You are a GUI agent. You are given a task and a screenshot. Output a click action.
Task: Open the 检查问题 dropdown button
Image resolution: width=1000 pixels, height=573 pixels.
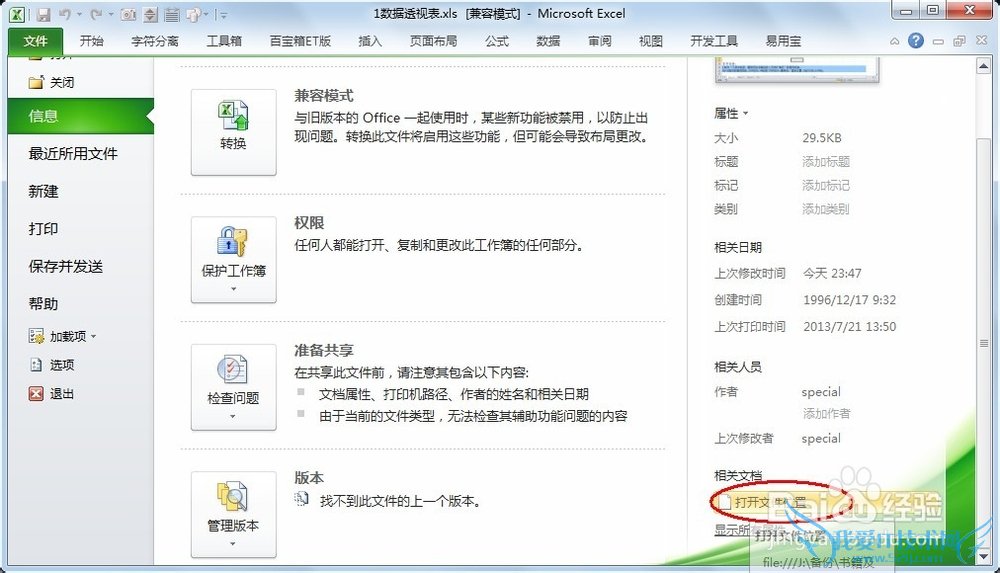coord(233,387)
